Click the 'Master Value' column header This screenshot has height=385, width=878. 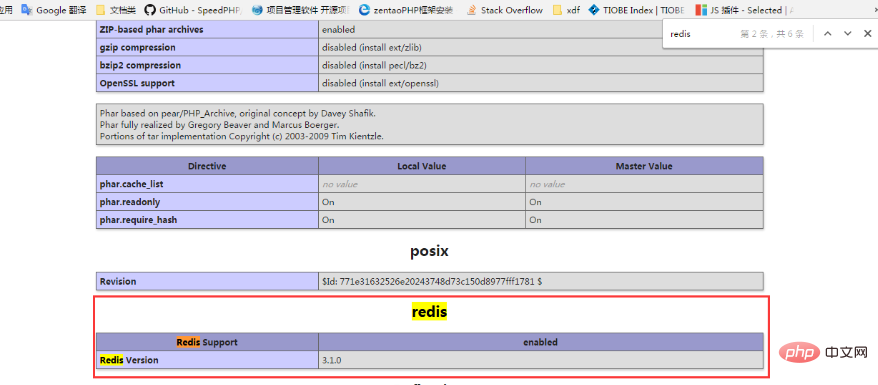pos(644,166)
